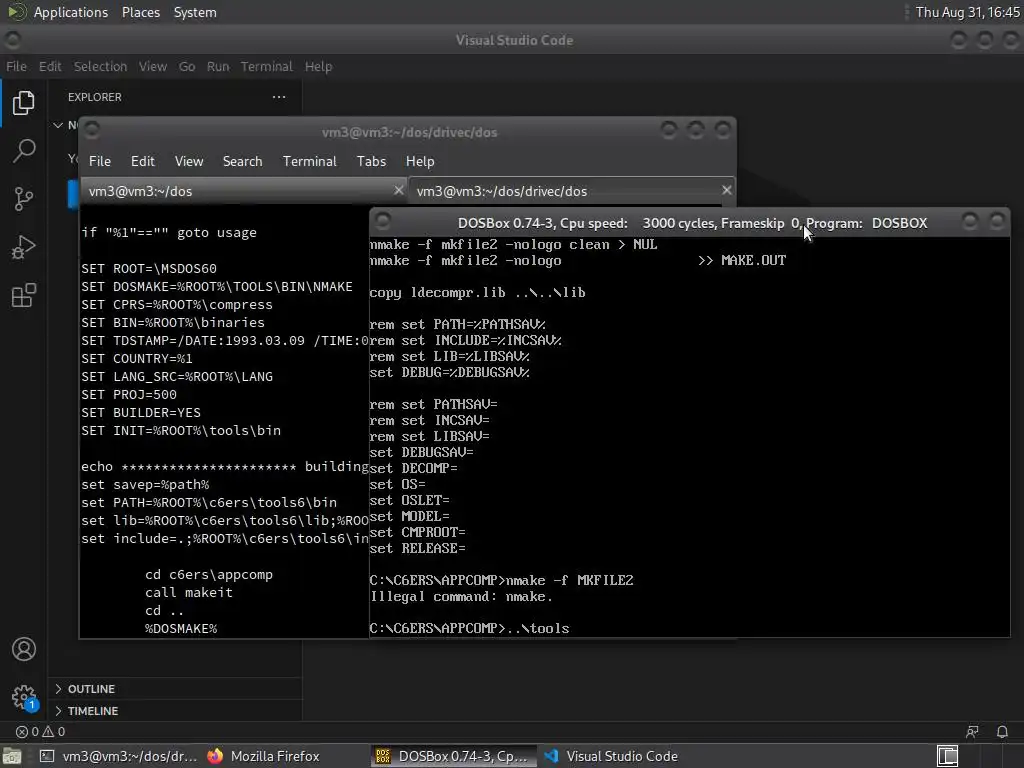Open the VS Code window menu button

[x=12, y=40]
